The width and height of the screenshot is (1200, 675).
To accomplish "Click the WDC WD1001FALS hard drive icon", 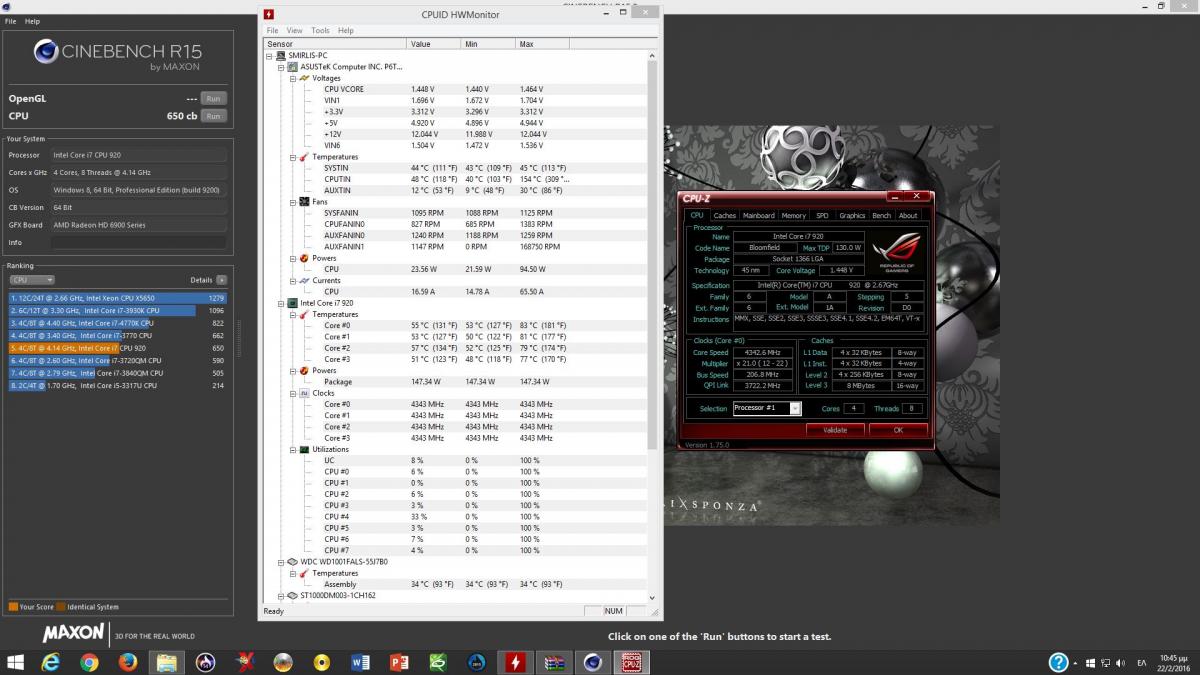I will point(293,562).
